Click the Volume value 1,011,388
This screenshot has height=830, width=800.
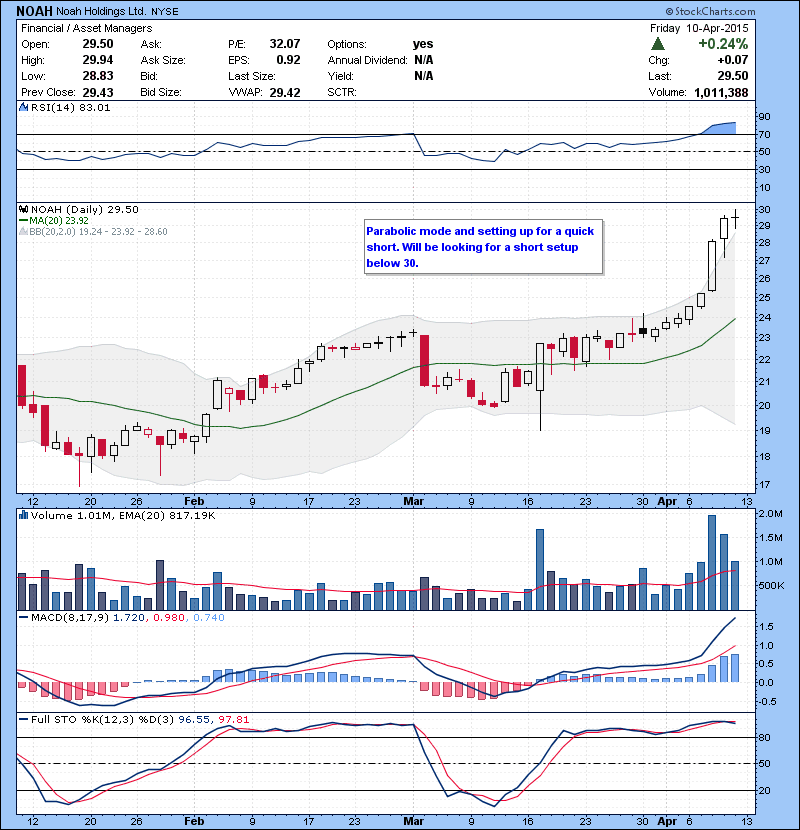[721, 93]
